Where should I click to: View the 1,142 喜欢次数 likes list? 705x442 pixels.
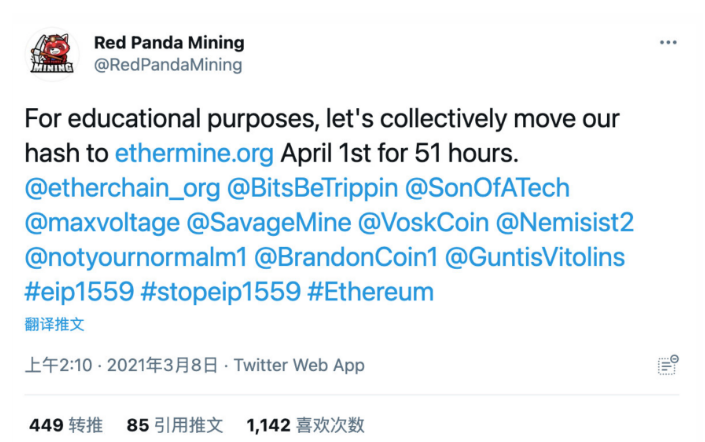[x=305, y=425]
